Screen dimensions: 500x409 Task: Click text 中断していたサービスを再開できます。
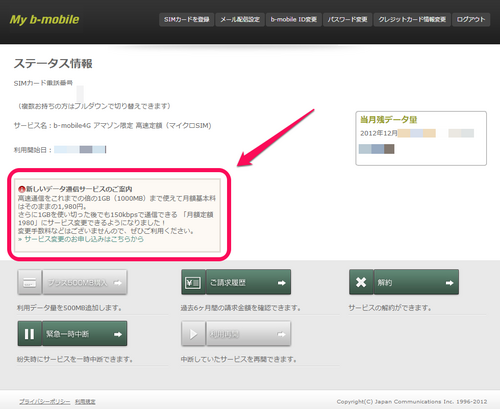239,359
